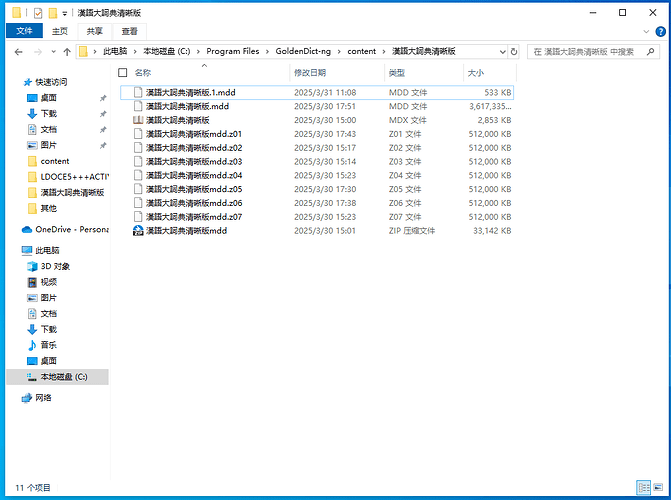This screenshot has height=500, width=671.
Task: Expand the address bar history dropdown
Action: coord(502,52)
